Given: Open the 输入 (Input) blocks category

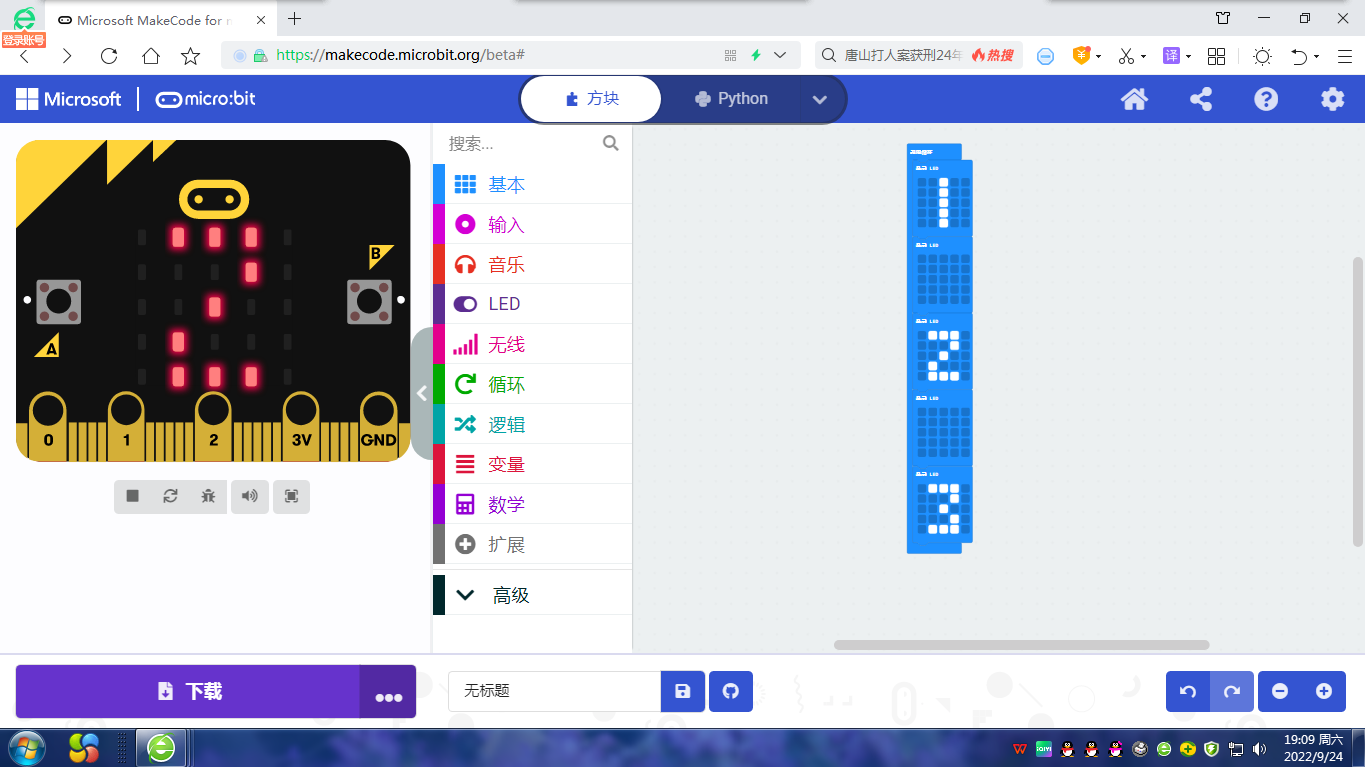Looking at the screenshot, I should [x=532, y=225].
